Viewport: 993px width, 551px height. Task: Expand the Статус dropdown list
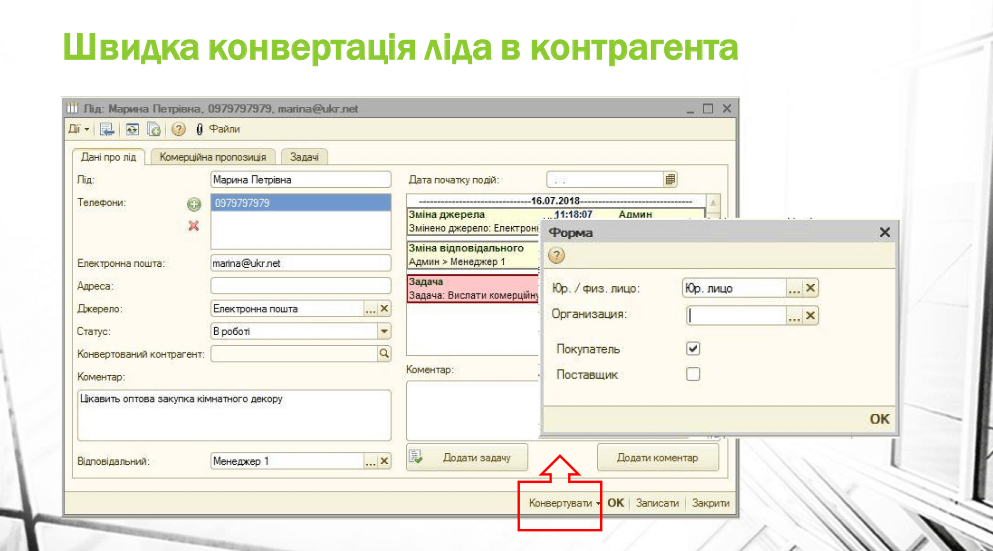click(384, 331)
